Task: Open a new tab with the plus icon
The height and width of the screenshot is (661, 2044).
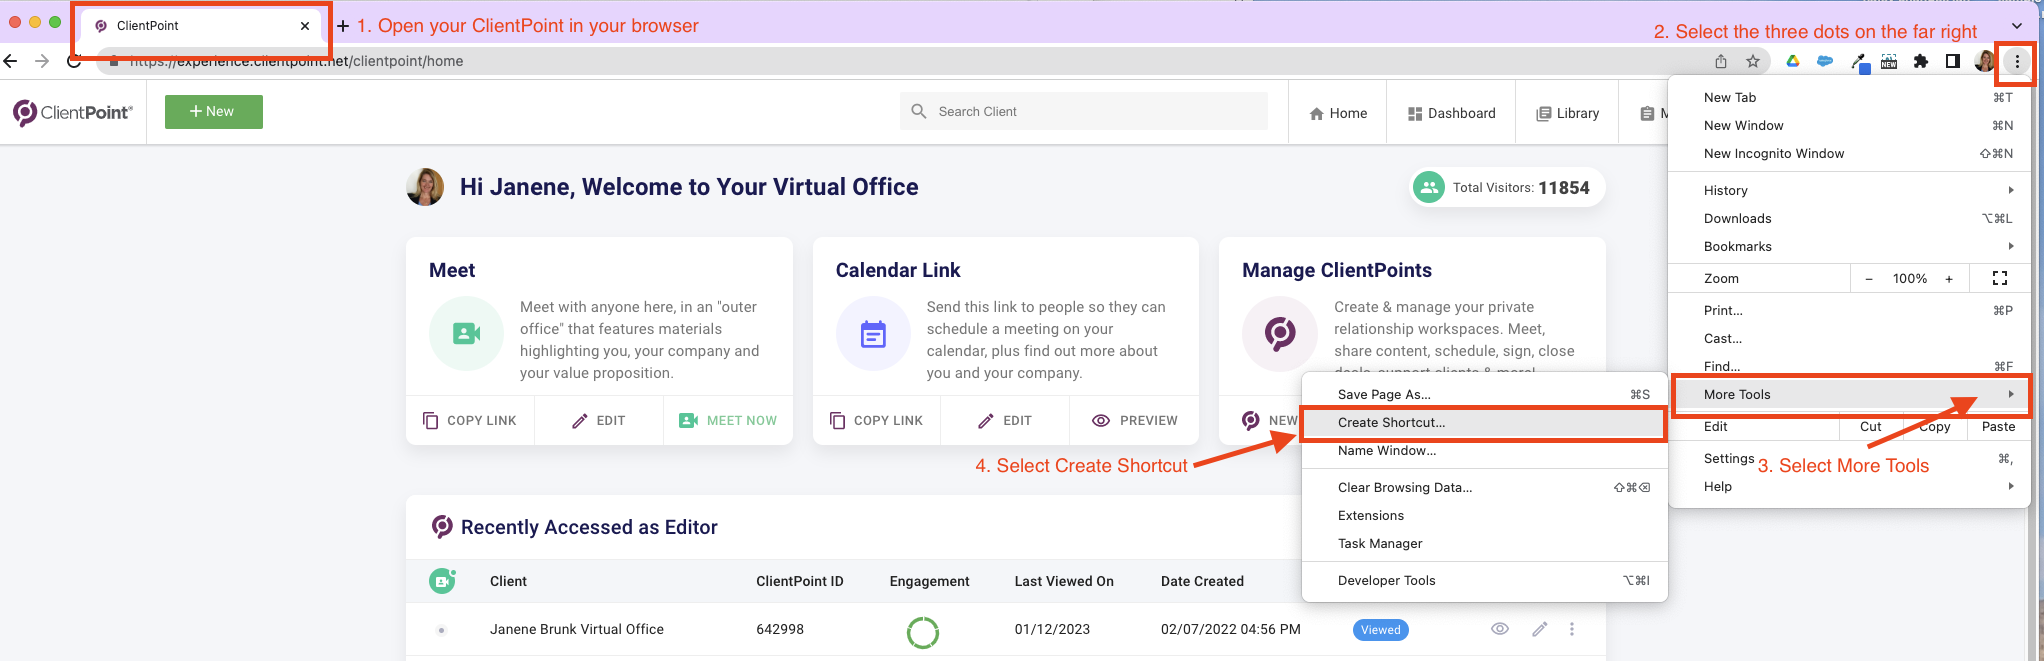Action: coord(343,26)
